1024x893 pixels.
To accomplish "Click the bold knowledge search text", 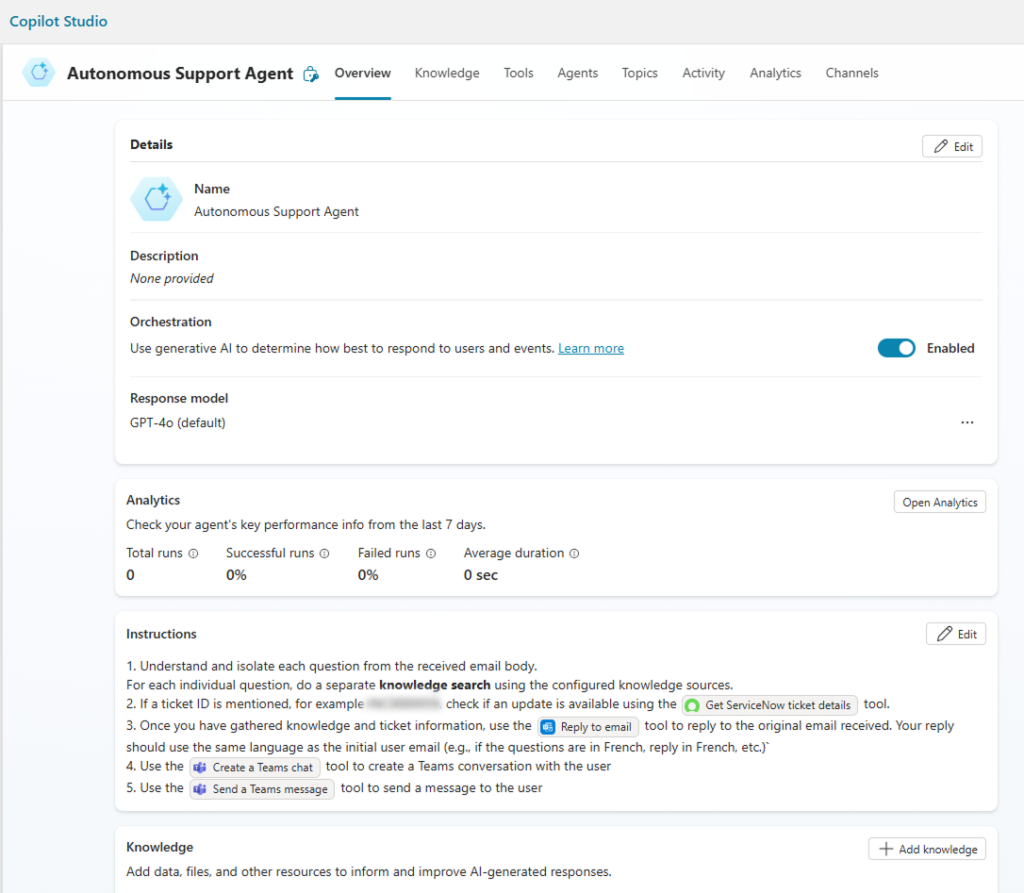I will point(435,685).
